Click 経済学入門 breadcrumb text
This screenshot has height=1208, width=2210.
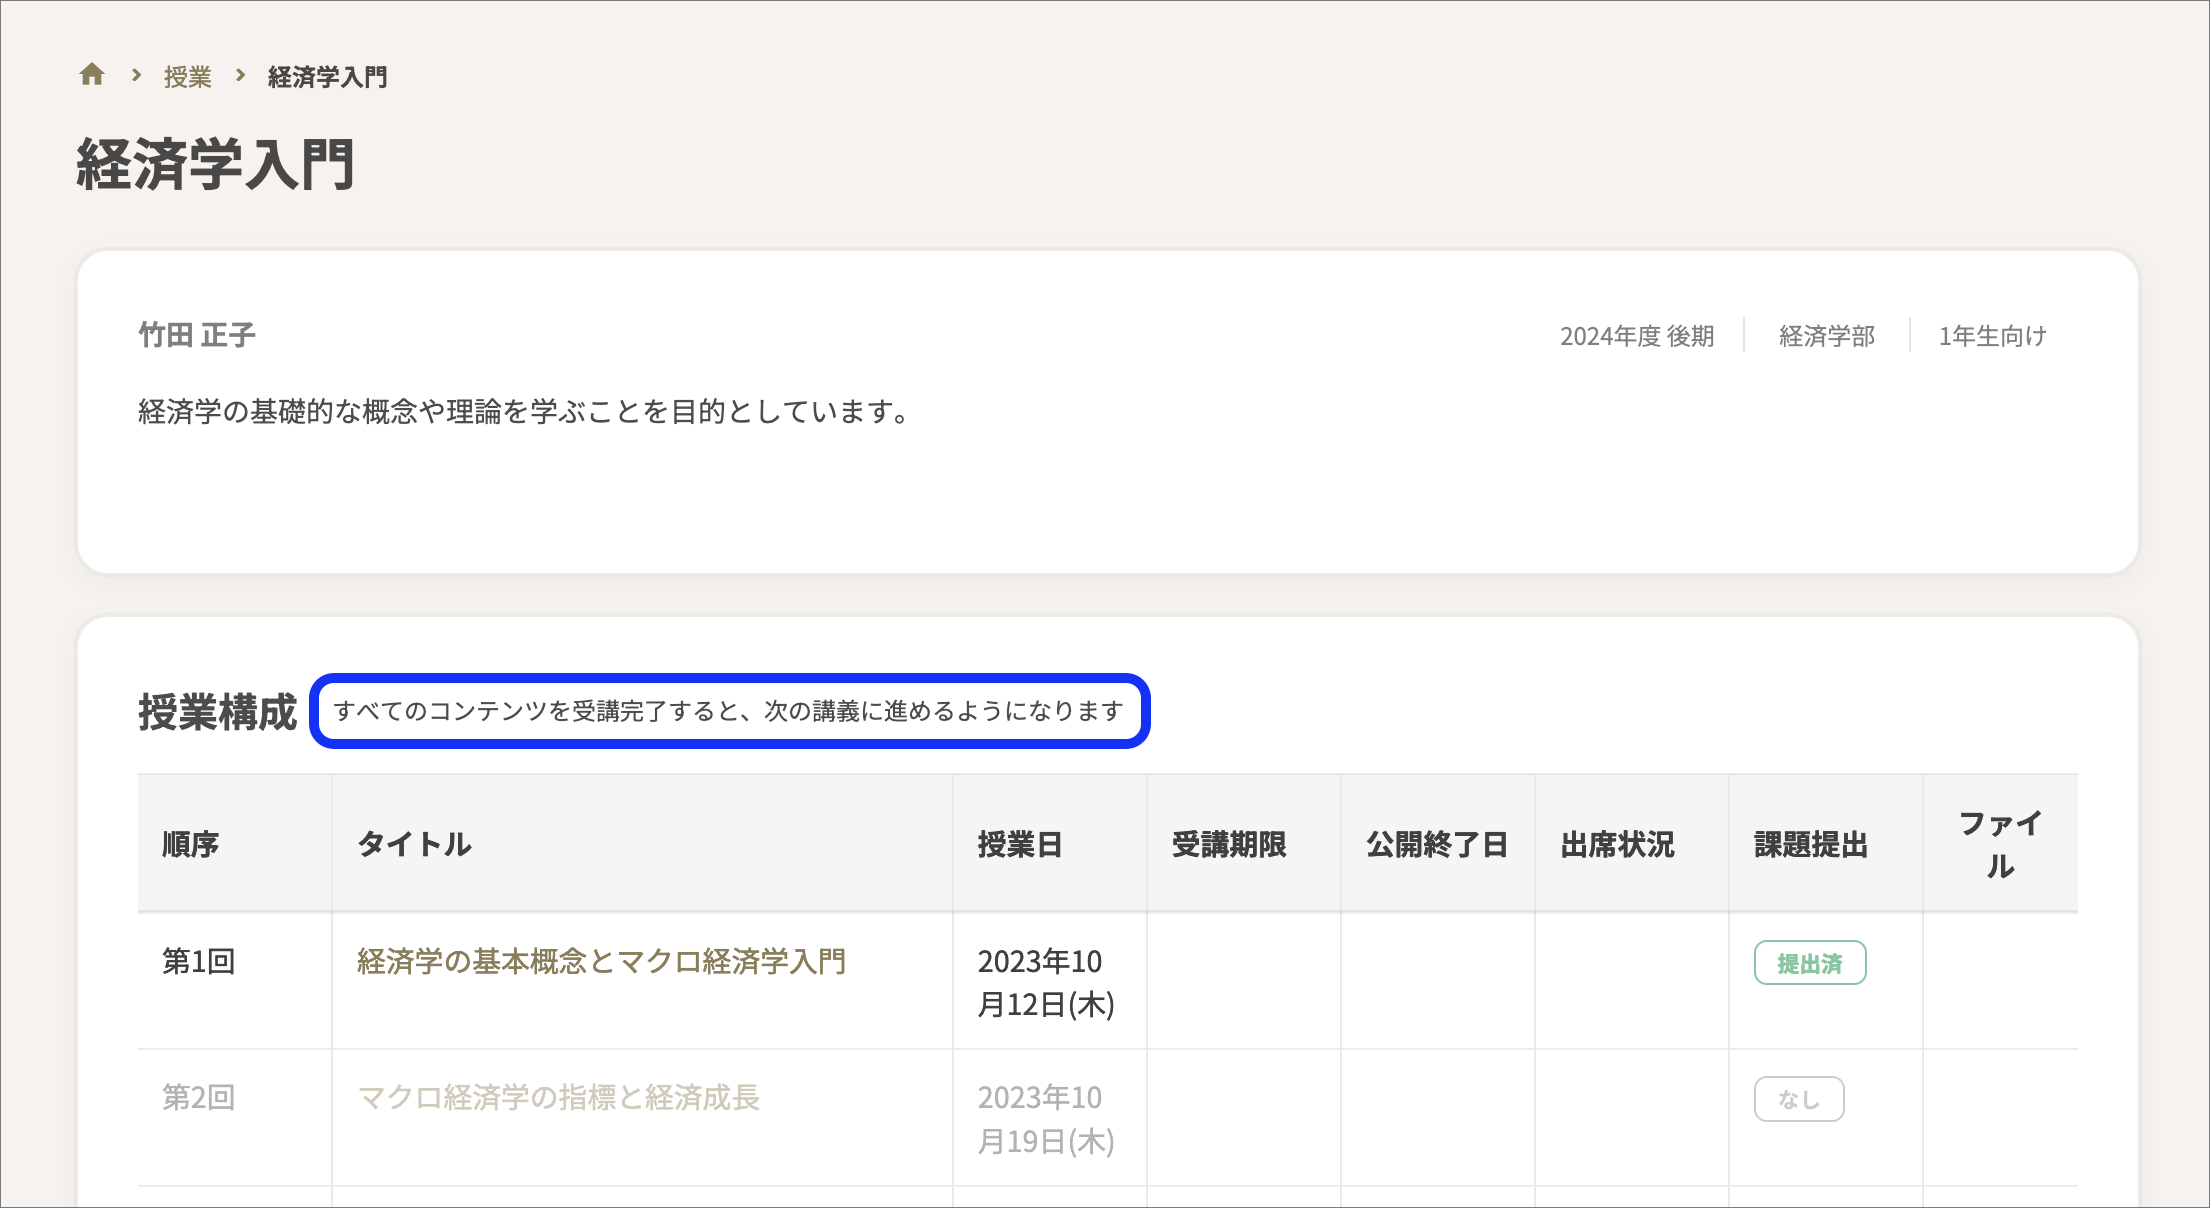pos(328,77)
